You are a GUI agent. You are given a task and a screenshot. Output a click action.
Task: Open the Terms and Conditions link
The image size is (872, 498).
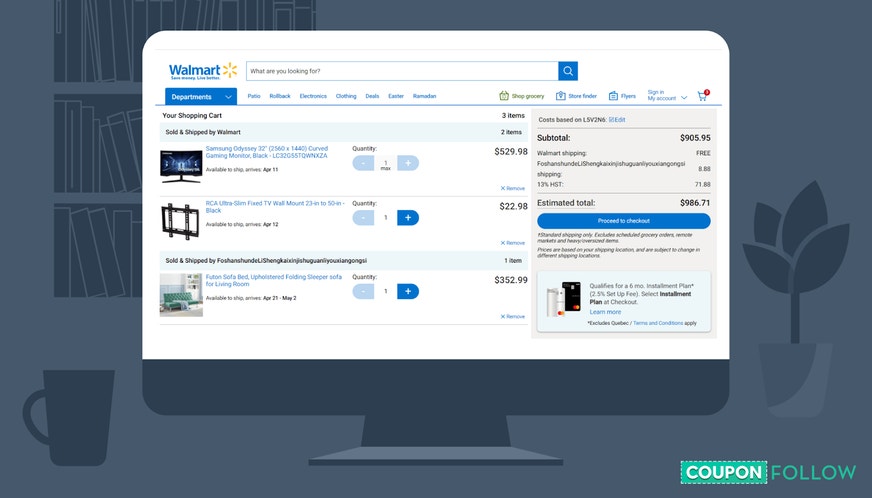pos(658,323)
